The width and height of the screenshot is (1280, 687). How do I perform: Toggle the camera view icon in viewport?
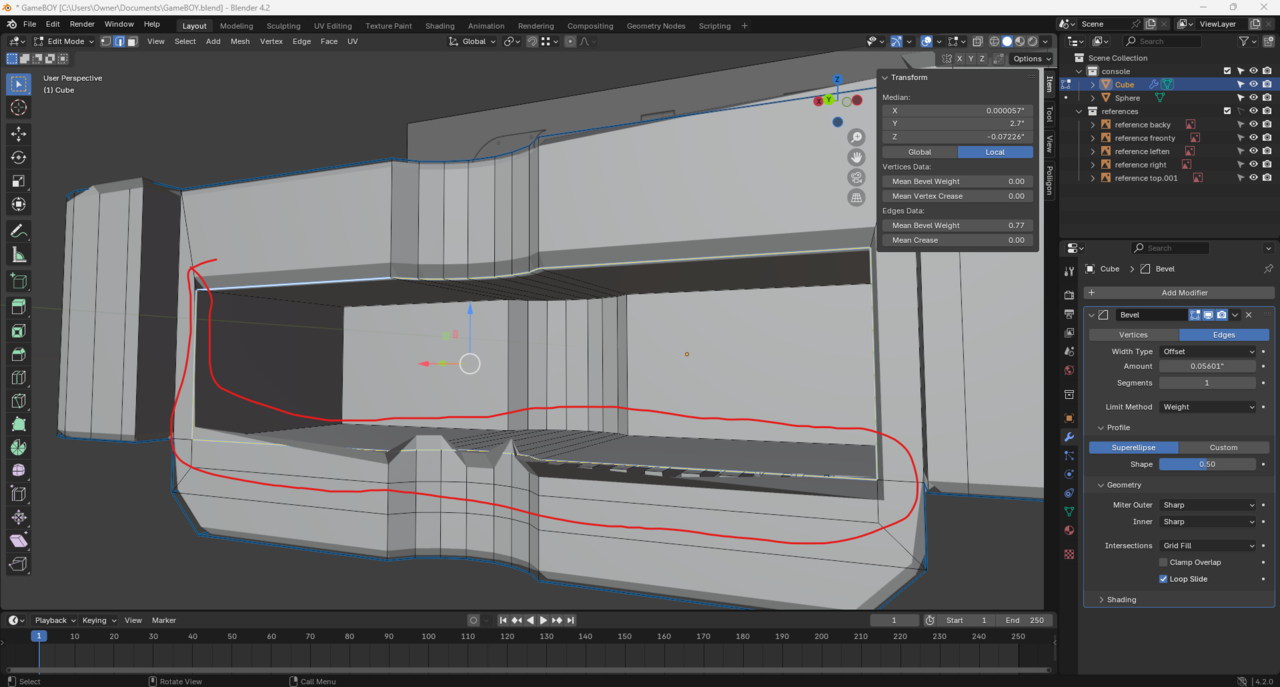[856, 177]
